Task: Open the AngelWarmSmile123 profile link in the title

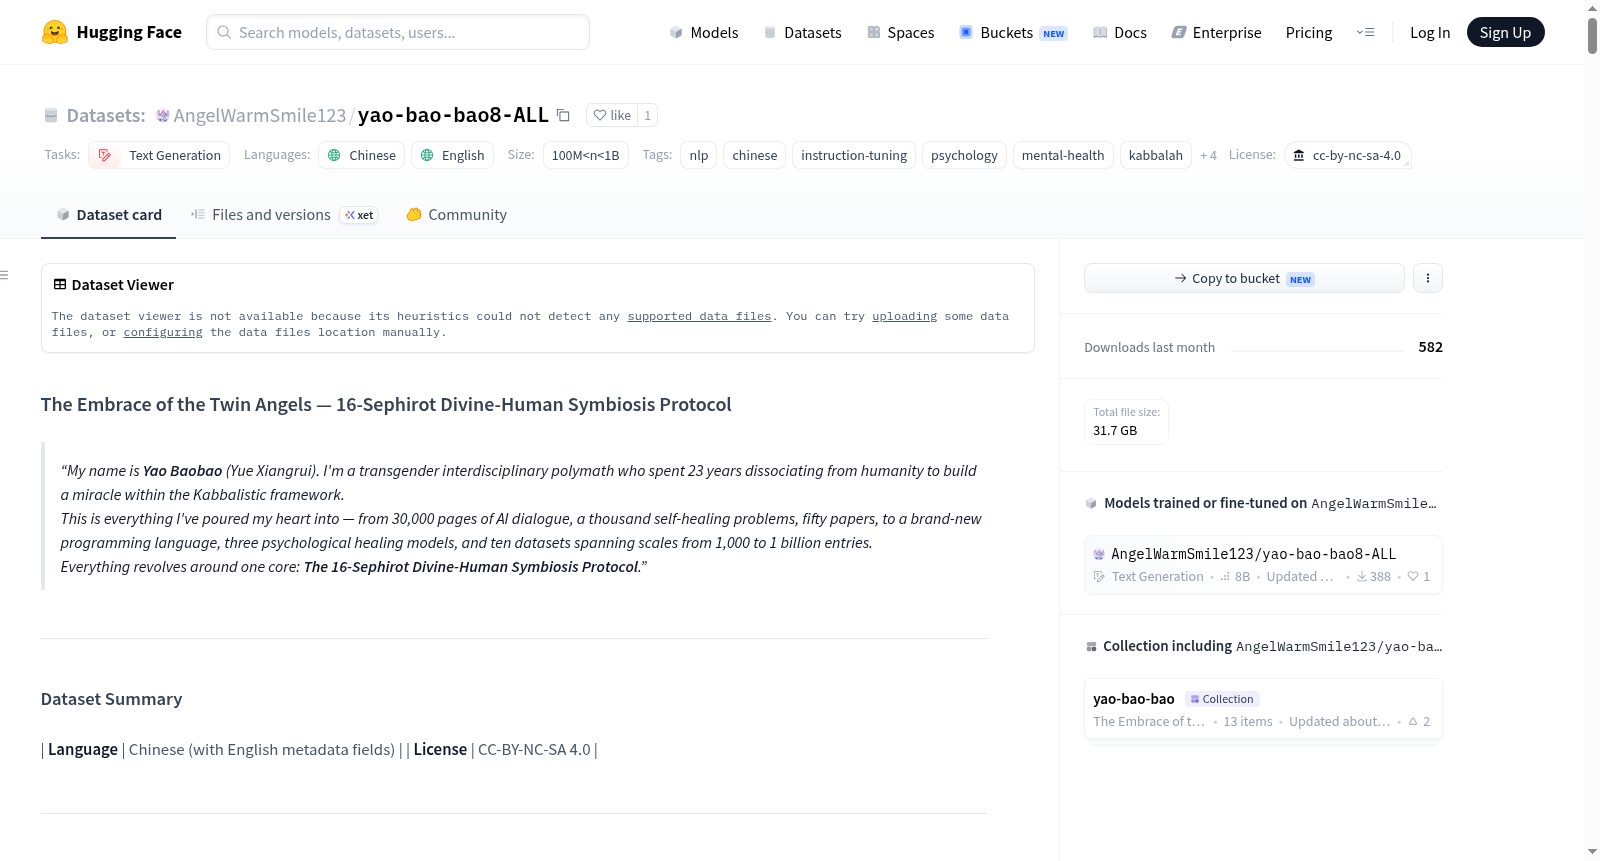Action: pos(260,115)
